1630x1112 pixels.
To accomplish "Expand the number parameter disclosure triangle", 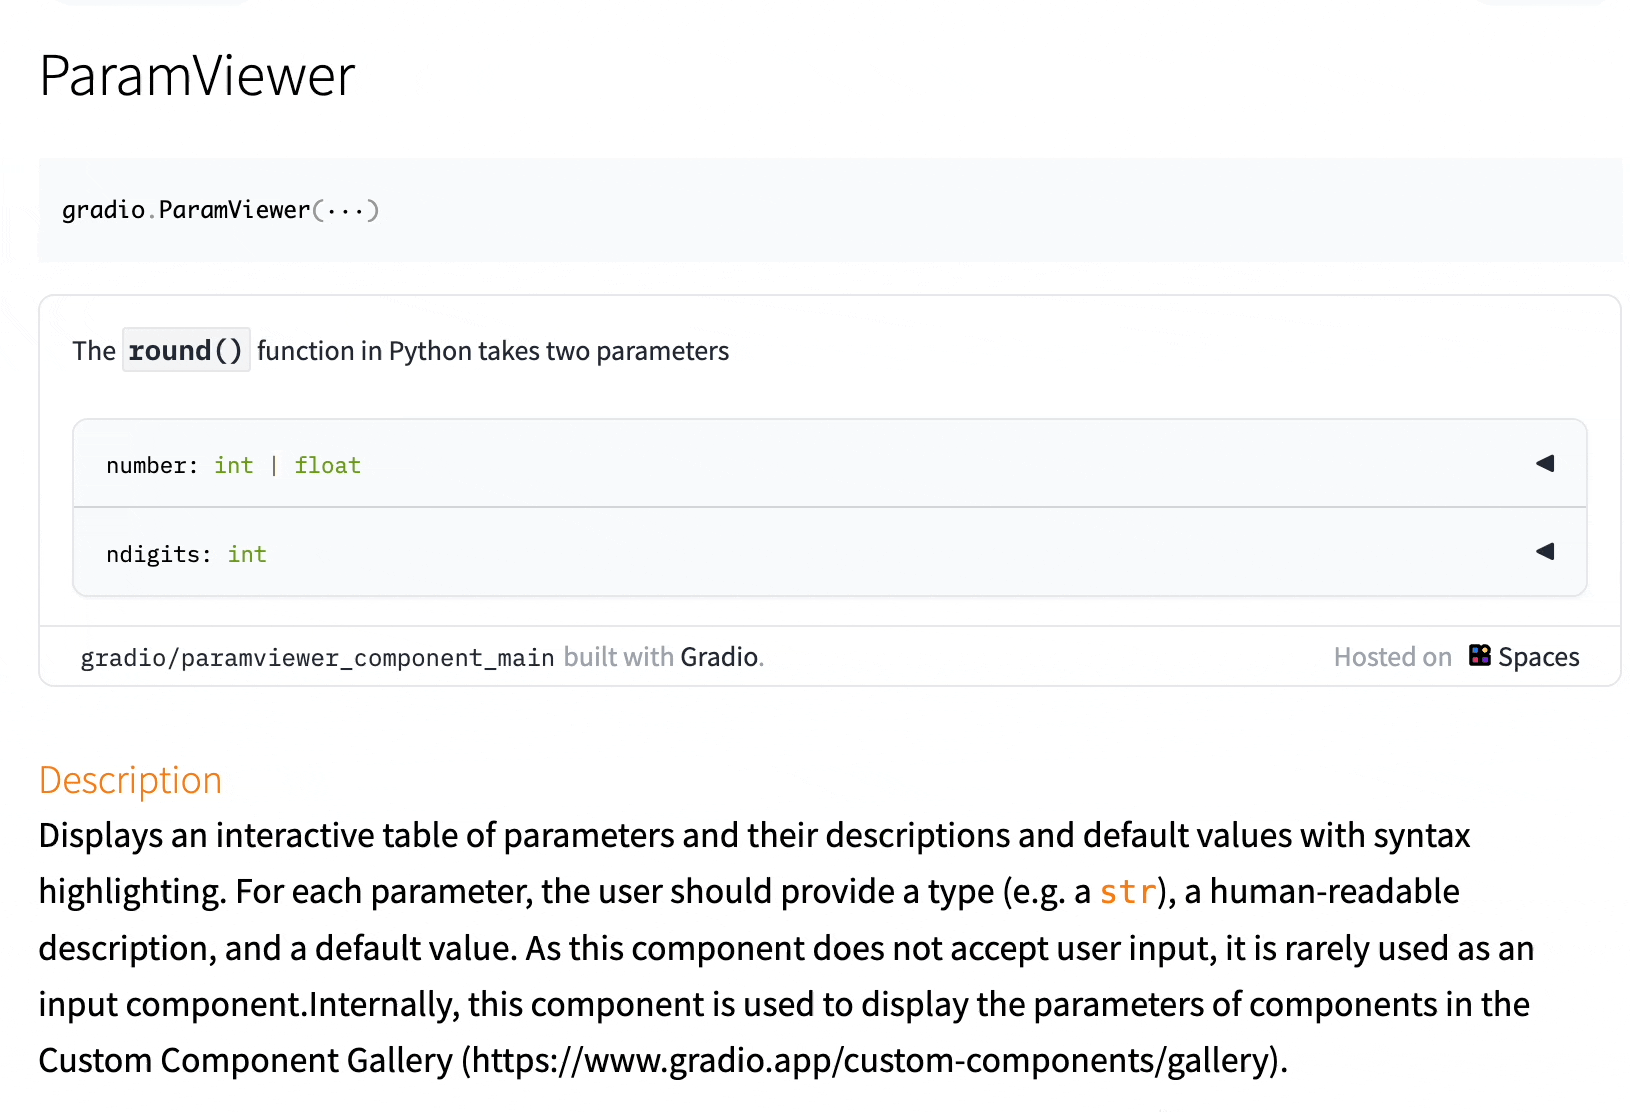I will point(1545,463).
